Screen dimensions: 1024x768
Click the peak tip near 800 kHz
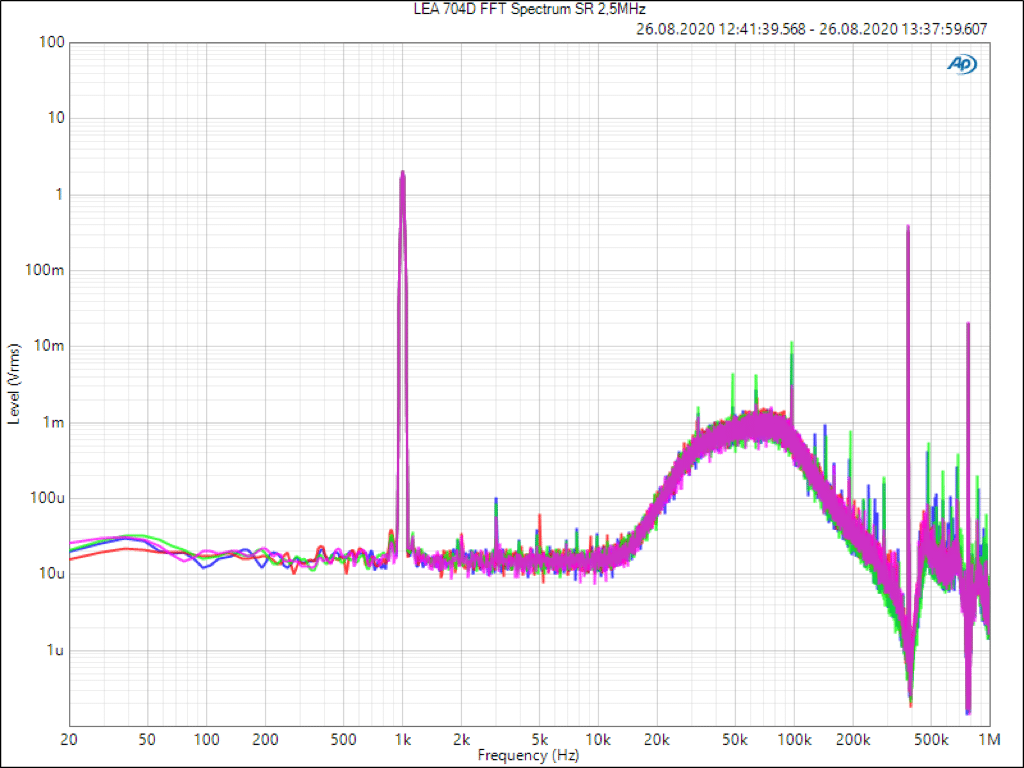pos(968,325)
